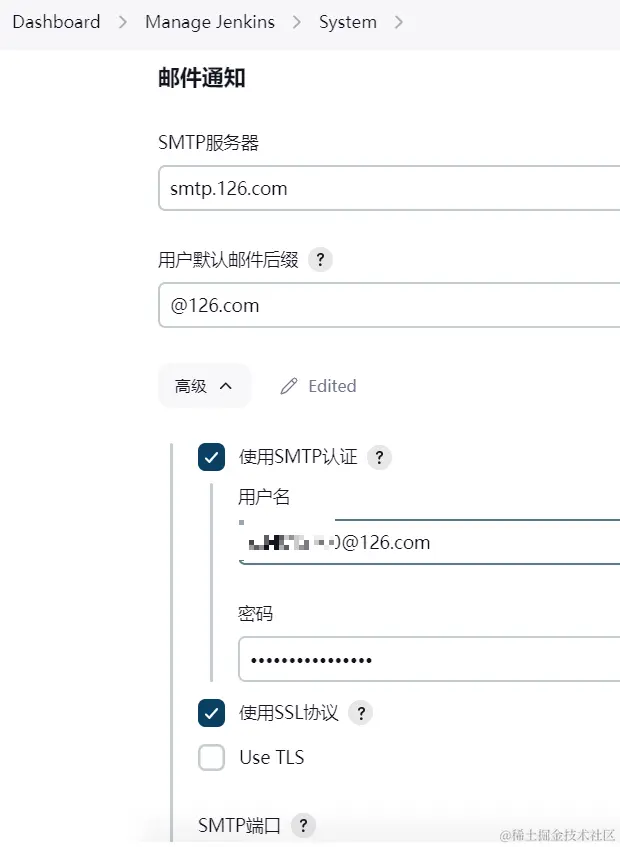
Task: Focus the 用户默认邮件后缀 text field
Action: point(390,305)
